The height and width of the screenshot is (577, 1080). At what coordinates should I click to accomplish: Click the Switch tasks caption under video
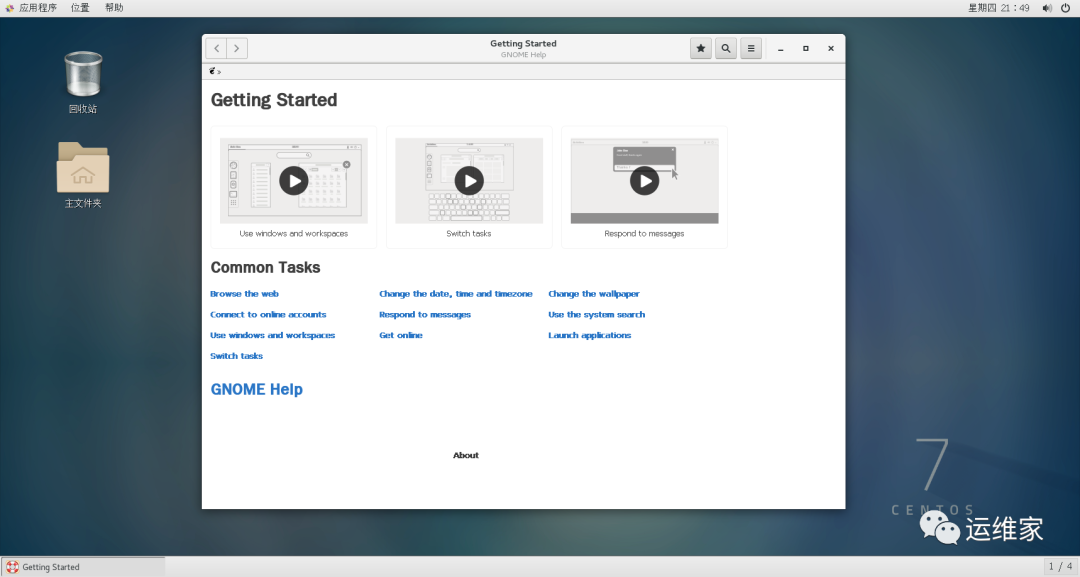[x=469, y=233]
